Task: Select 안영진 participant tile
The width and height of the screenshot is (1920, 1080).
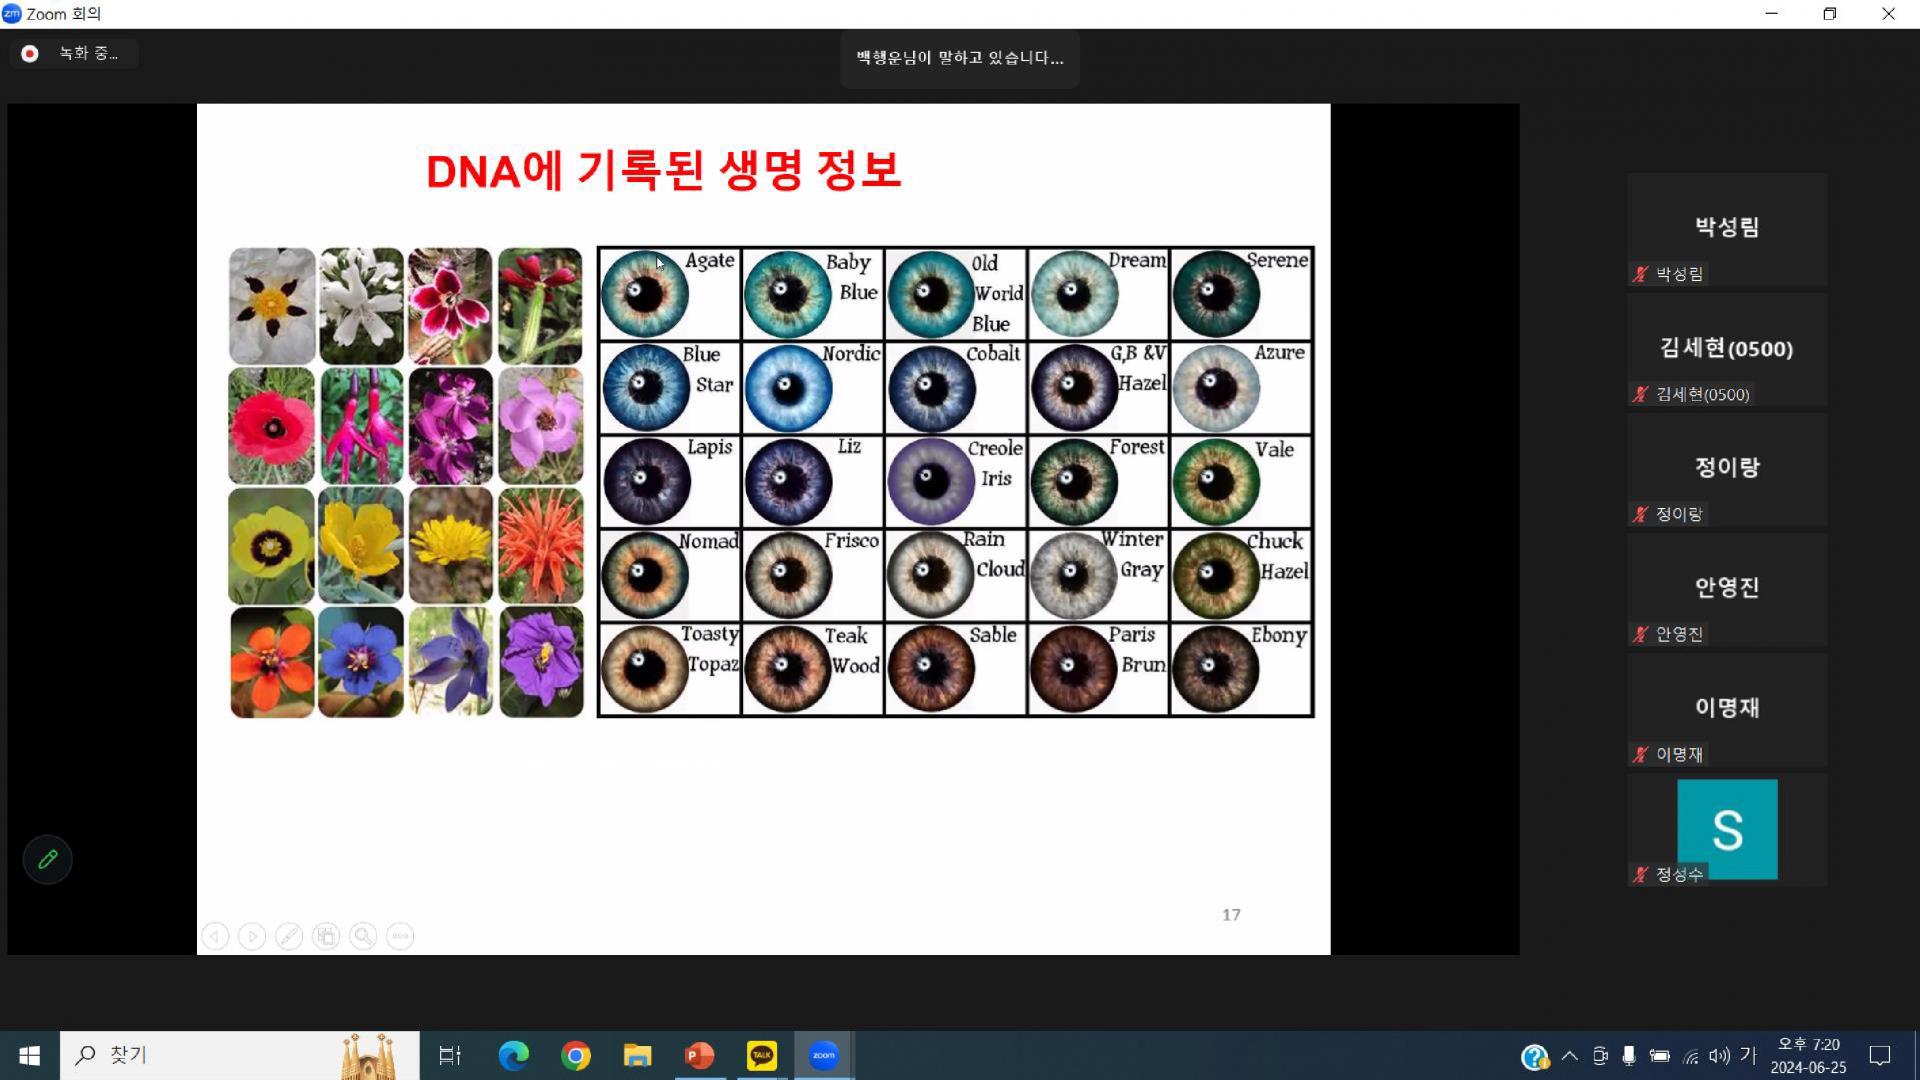Action: 1727,588
